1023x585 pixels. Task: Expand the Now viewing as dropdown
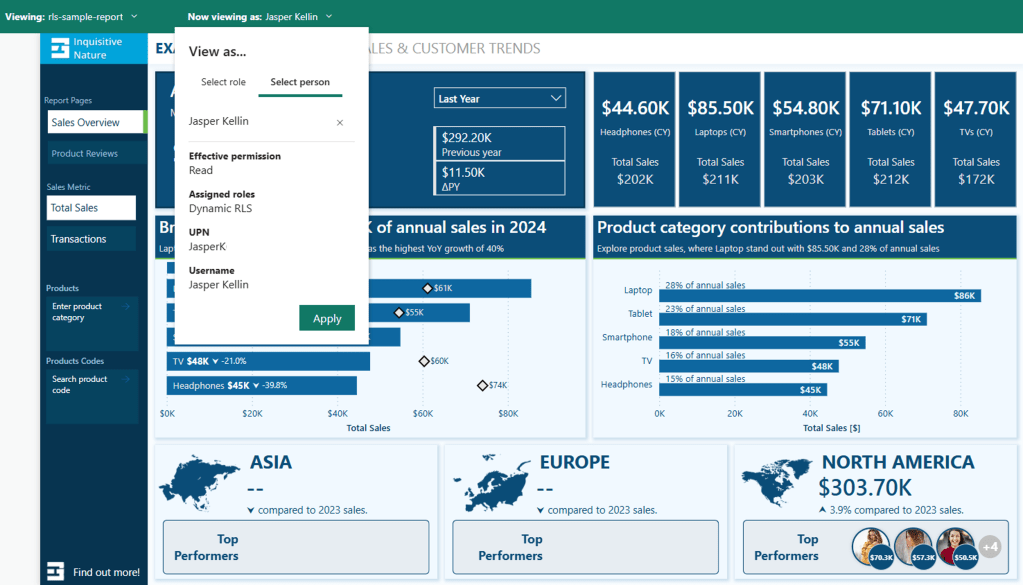pos(329,17)
